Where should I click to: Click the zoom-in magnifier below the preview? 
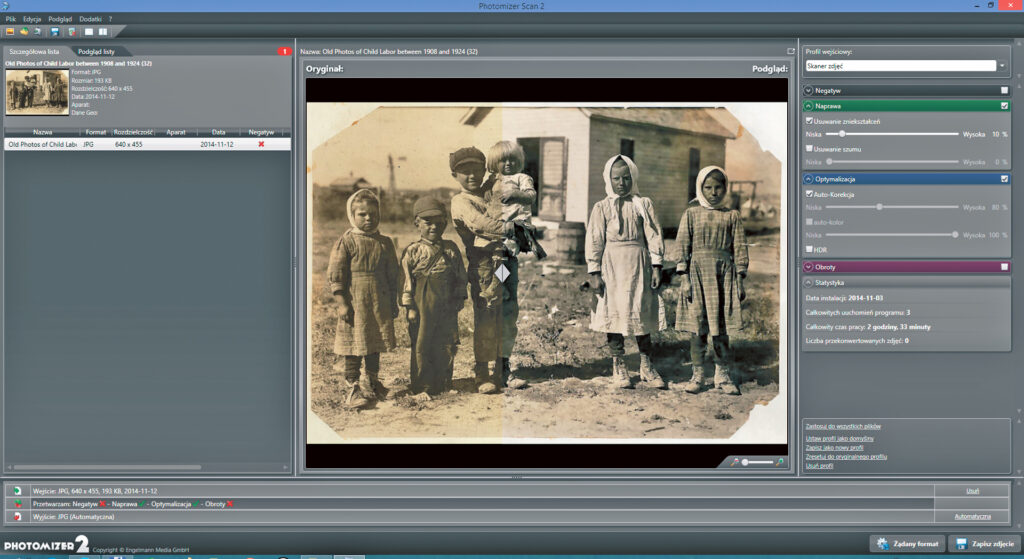pyautogui.click(x=780, y=461)
